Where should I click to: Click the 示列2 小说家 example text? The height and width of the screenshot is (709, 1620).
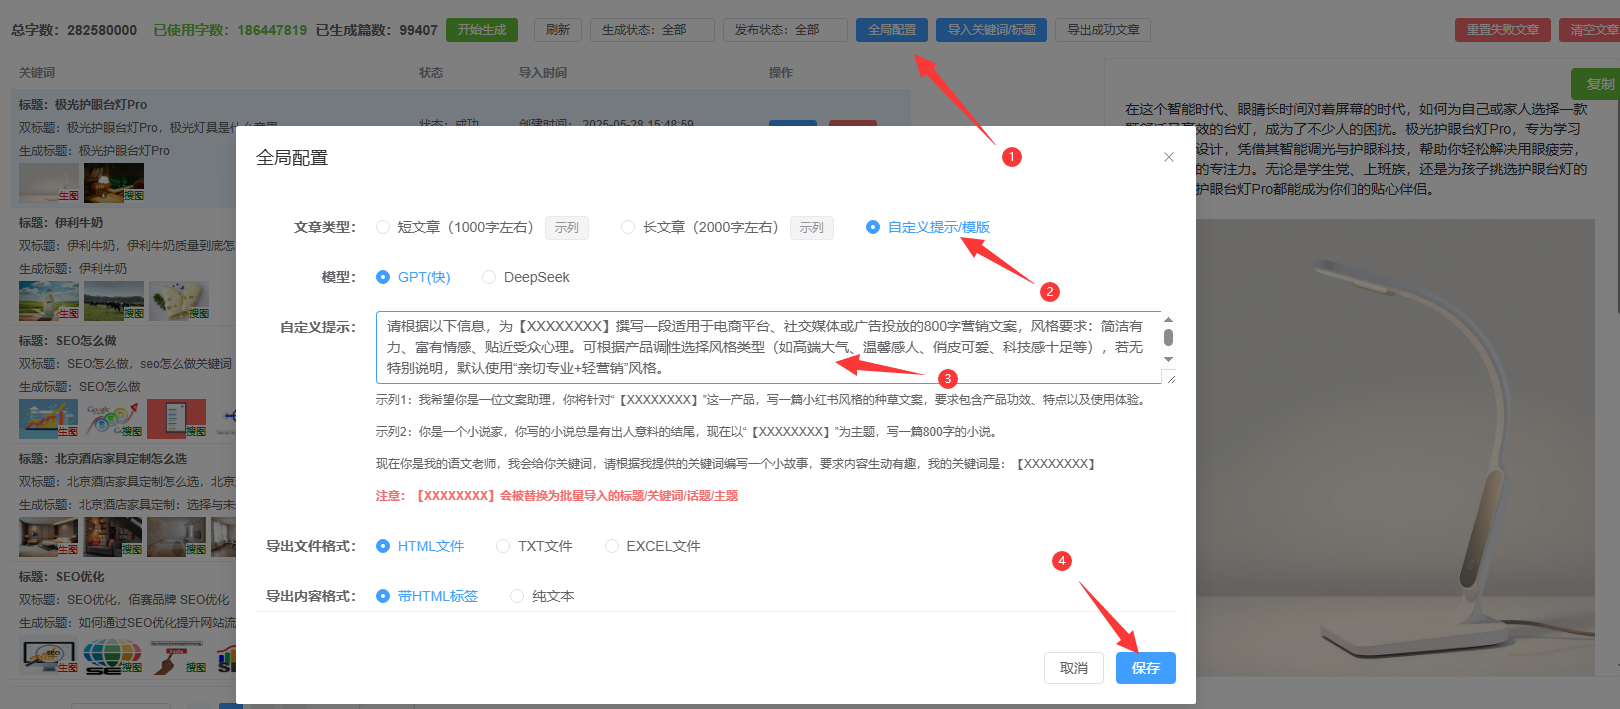tap(686, 432)
